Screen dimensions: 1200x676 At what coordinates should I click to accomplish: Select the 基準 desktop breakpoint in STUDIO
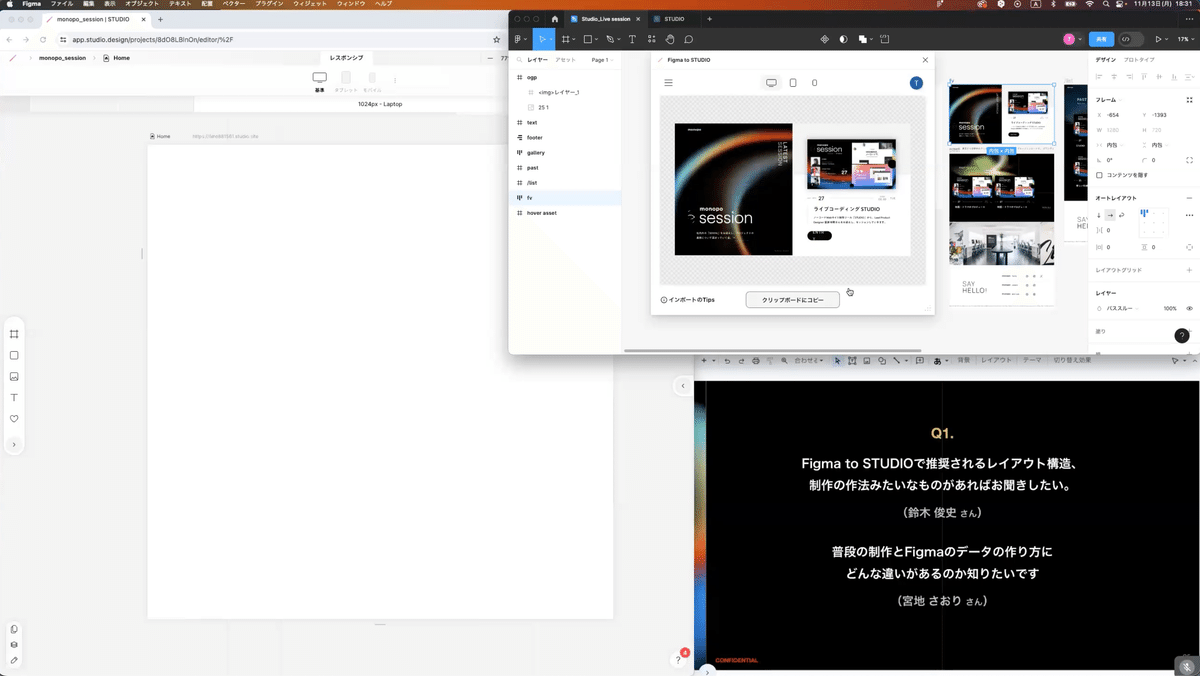[319, 81]
